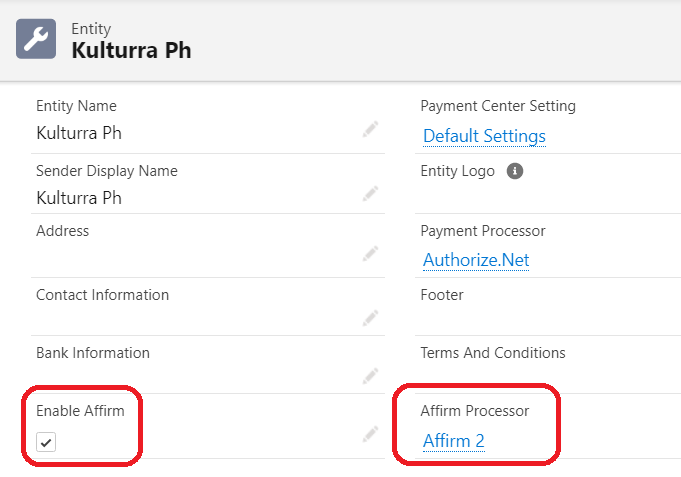Open the Authorize.Net payment processor link
The width and height of the screenshot is (681, 477).
point(476,260)
